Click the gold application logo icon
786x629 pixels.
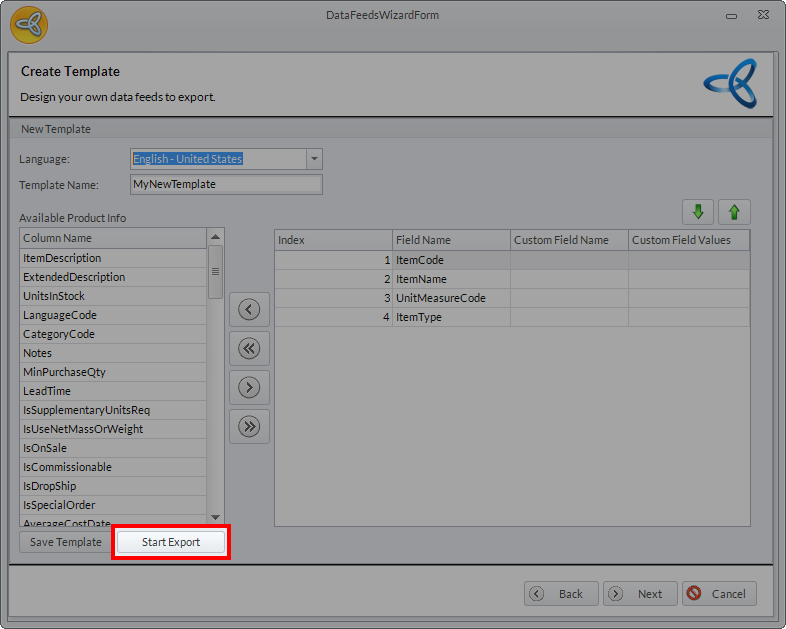29,22
